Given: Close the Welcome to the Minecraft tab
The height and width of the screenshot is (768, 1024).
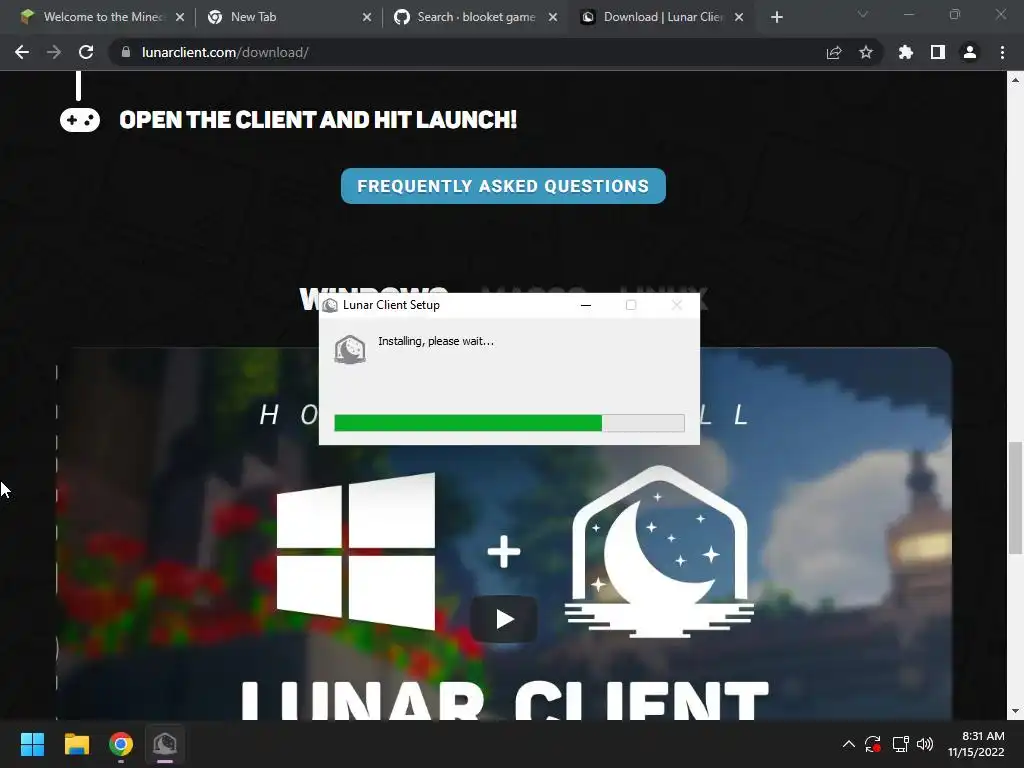Looking at the screenshot, I should [x=180, y=17].
